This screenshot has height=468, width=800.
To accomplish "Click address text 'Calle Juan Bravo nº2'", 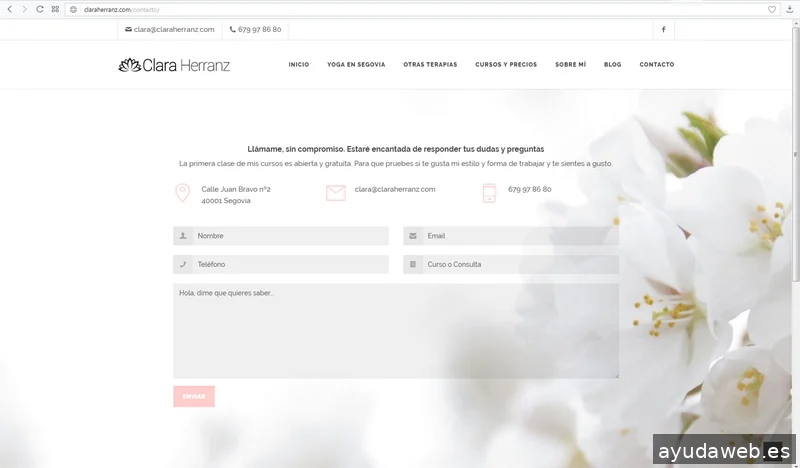I will (236, 189).
